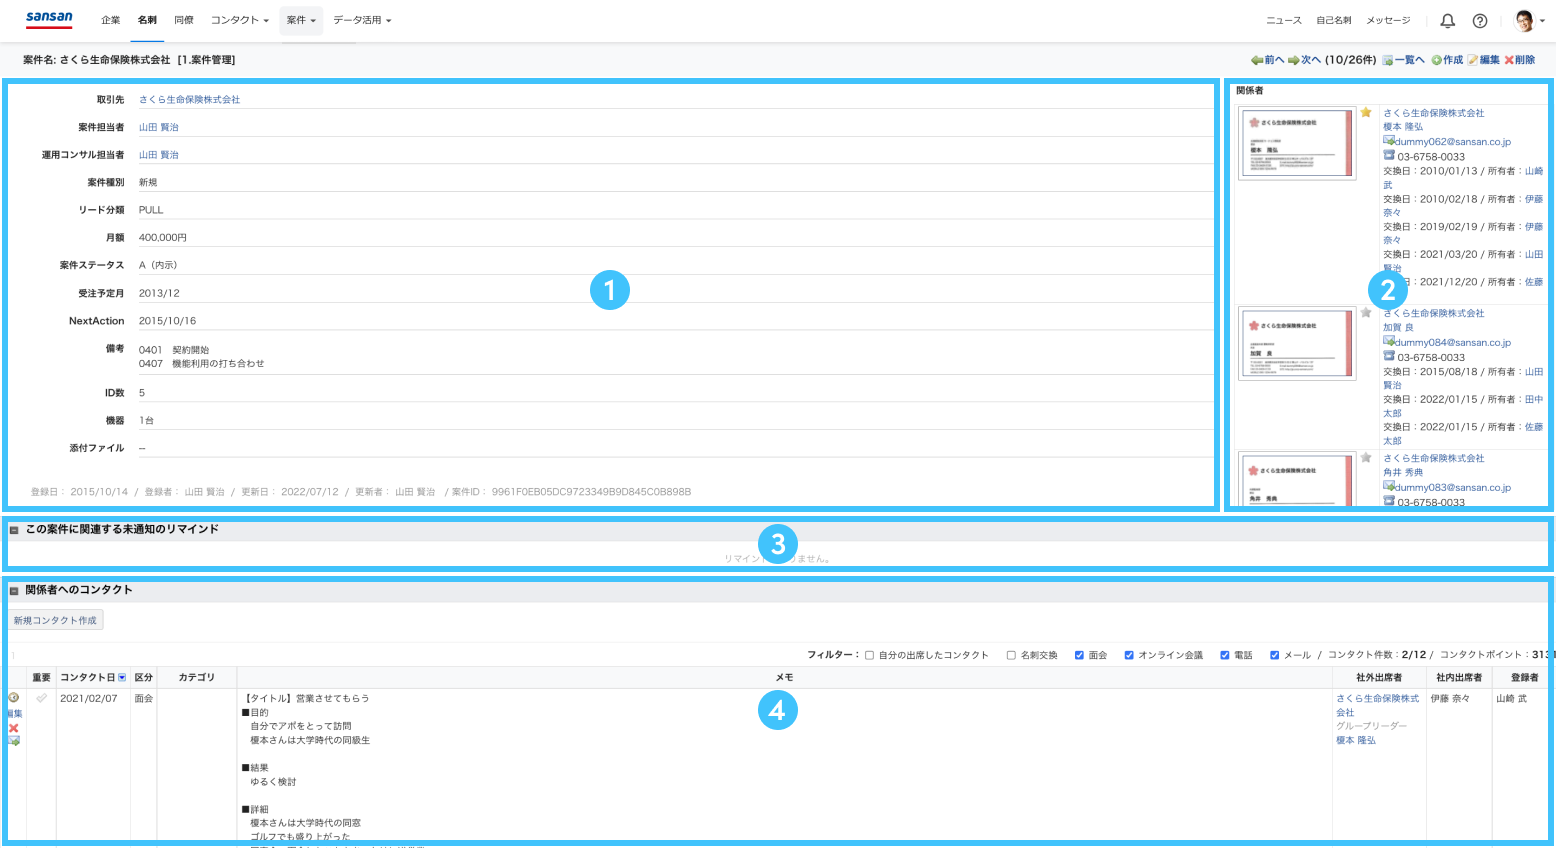The image size is (1556, 848).
Task: Return to deal list via 一覧へ
Action: 1403,60
